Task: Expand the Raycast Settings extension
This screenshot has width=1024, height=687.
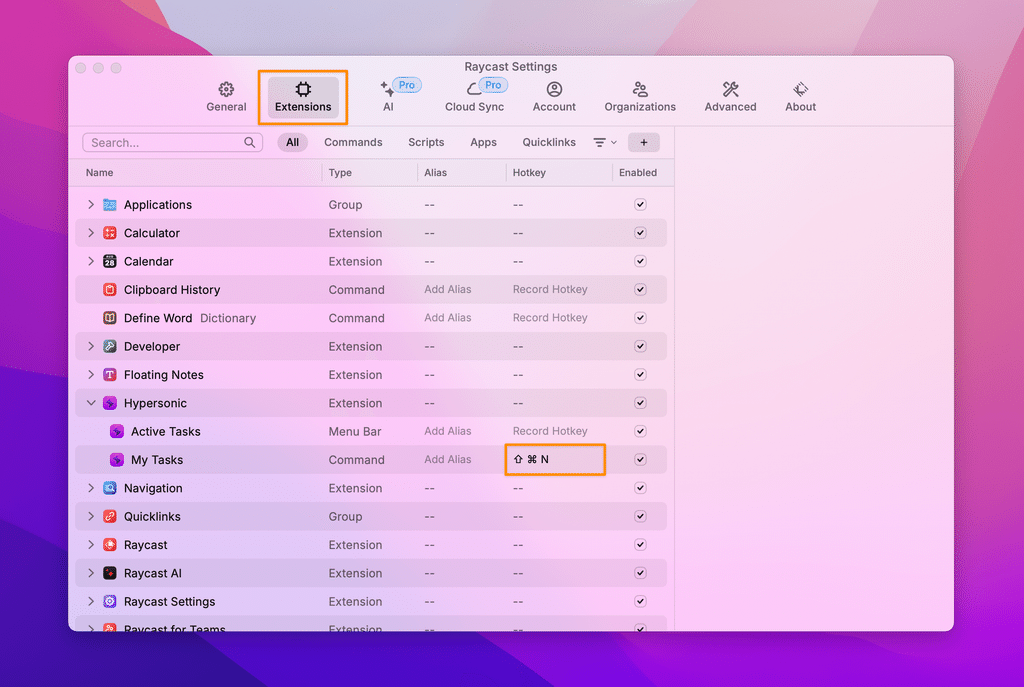Action: point(91,601)
